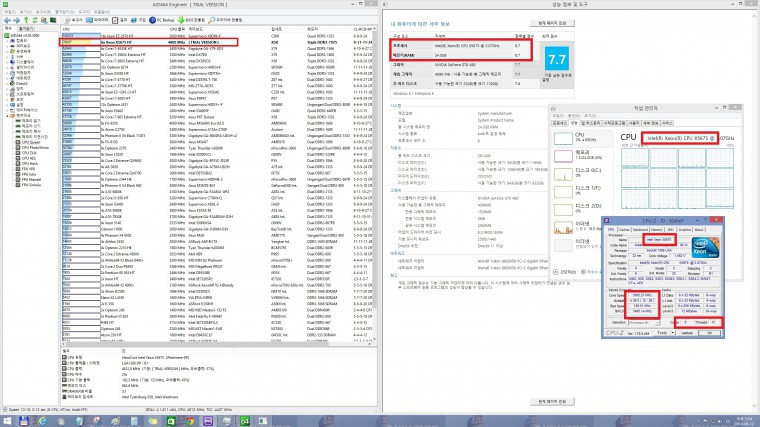Switch to the 즐겨찾기 tab in AIDA64 sidebar
The height and width of the screenshot is (427, 760).
coord(26,29)
